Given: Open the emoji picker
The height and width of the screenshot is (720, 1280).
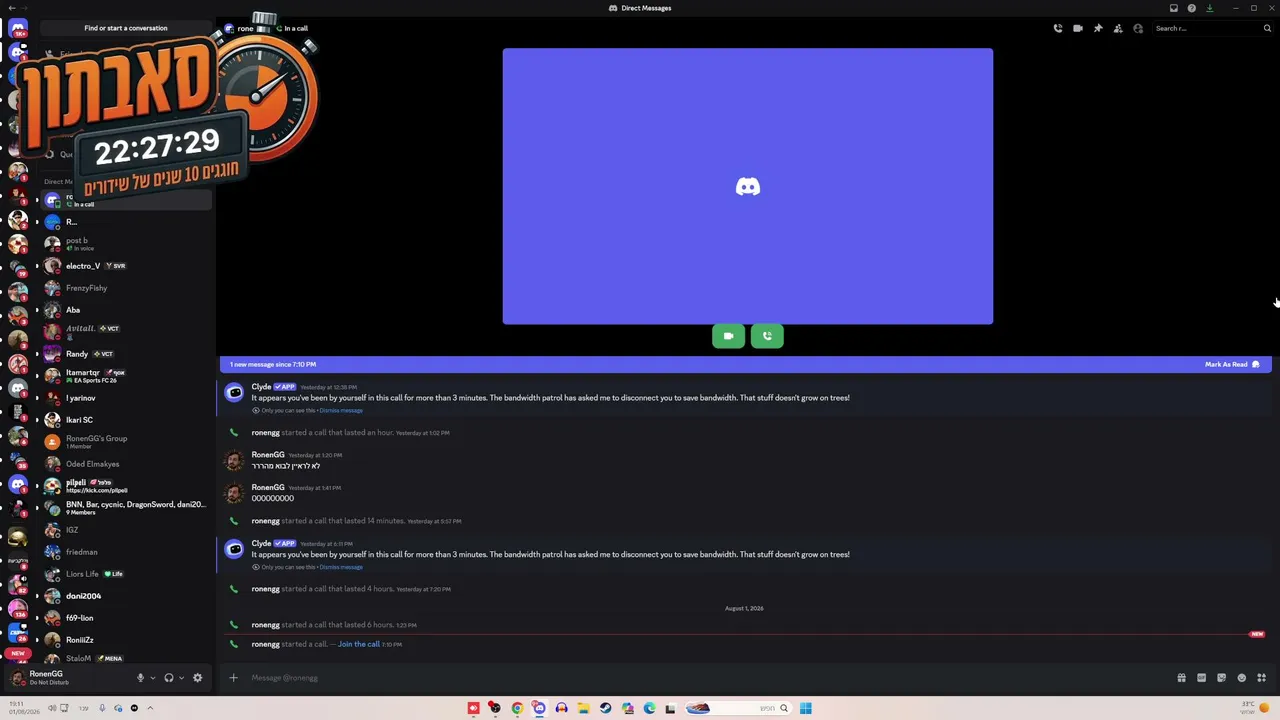Looking at the screenshot, I should coord(1242,678).
